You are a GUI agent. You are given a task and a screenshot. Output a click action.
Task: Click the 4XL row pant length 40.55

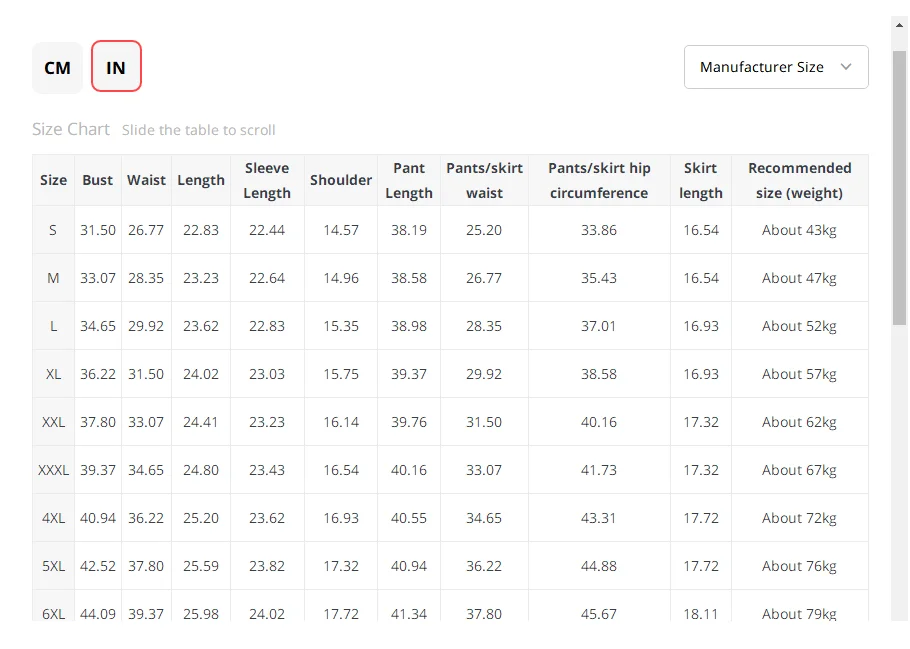click(409, 518)
